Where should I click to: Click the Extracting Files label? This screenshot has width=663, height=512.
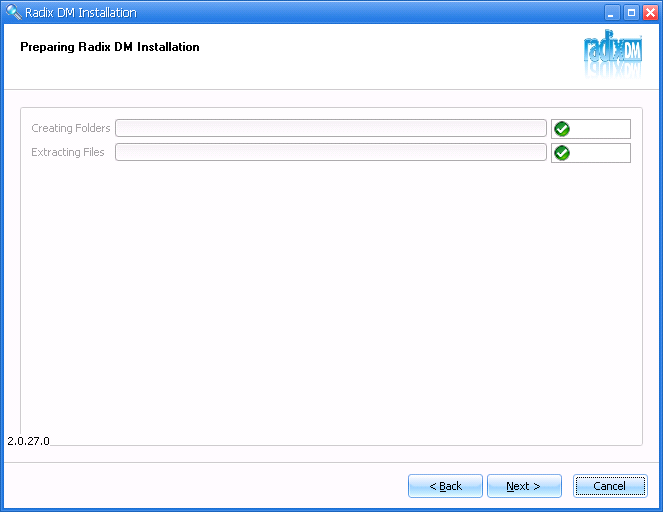pyautogui.click(x=68, y=152)
